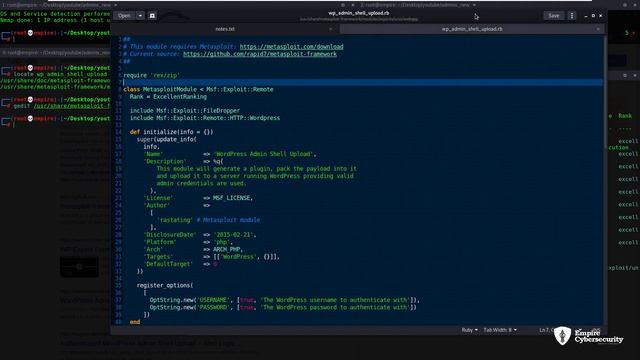Click the MSF_LICENSE text
This screenshot has height=360, width=640.
pos(233,198)
